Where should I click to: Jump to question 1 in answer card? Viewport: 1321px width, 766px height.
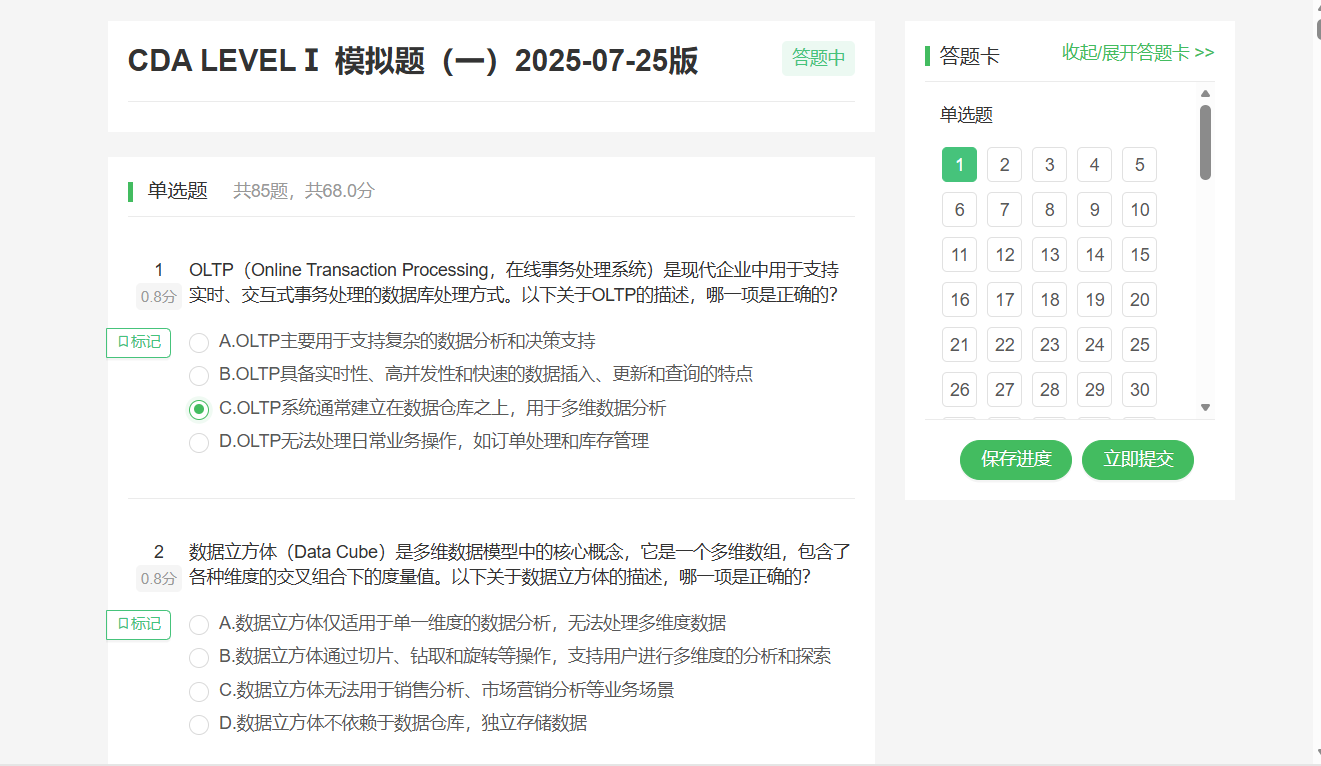pyautogui.click(x=959, y=165)
